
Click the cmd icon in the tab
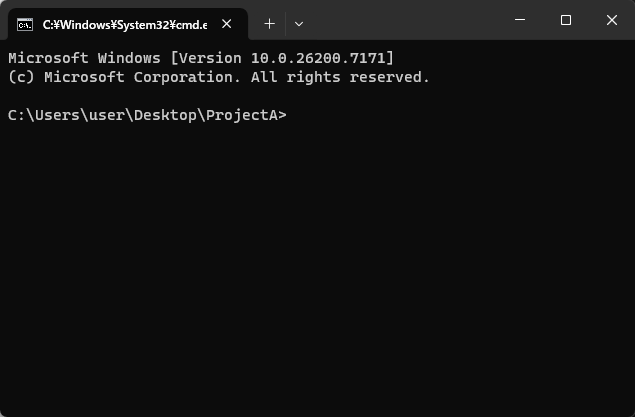point(24,23)
